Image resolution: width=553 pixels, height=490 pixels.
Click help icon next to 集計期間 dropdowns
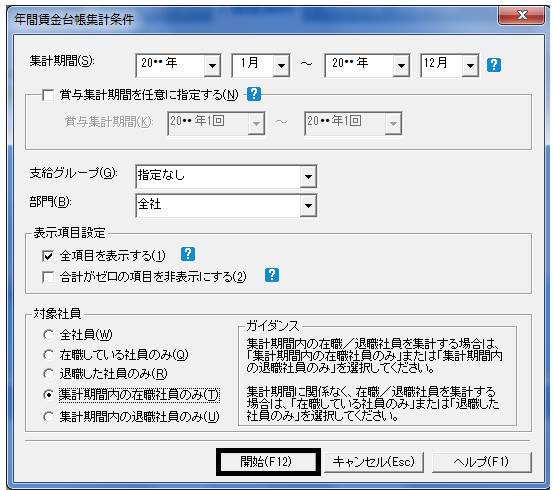tap(494, 65)
